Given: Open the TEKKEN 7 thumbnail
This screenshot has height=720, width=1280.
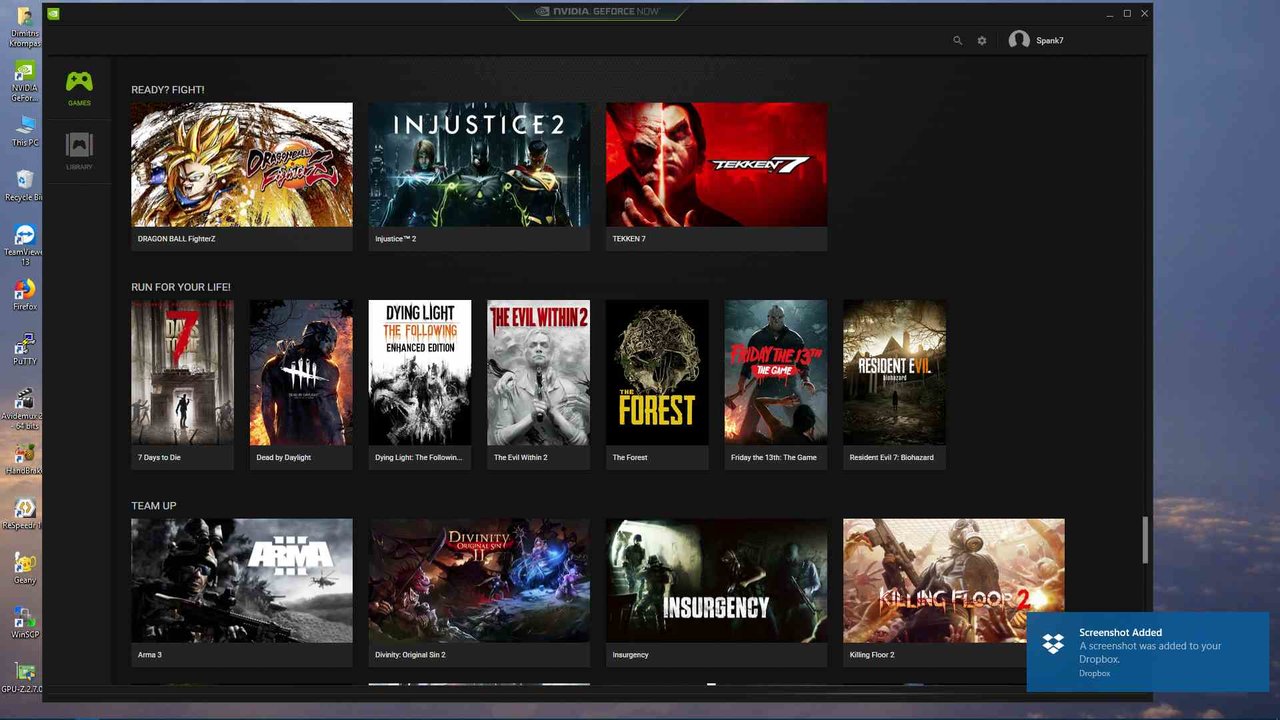Looking at the screenshot, I should tap(716, 165).
